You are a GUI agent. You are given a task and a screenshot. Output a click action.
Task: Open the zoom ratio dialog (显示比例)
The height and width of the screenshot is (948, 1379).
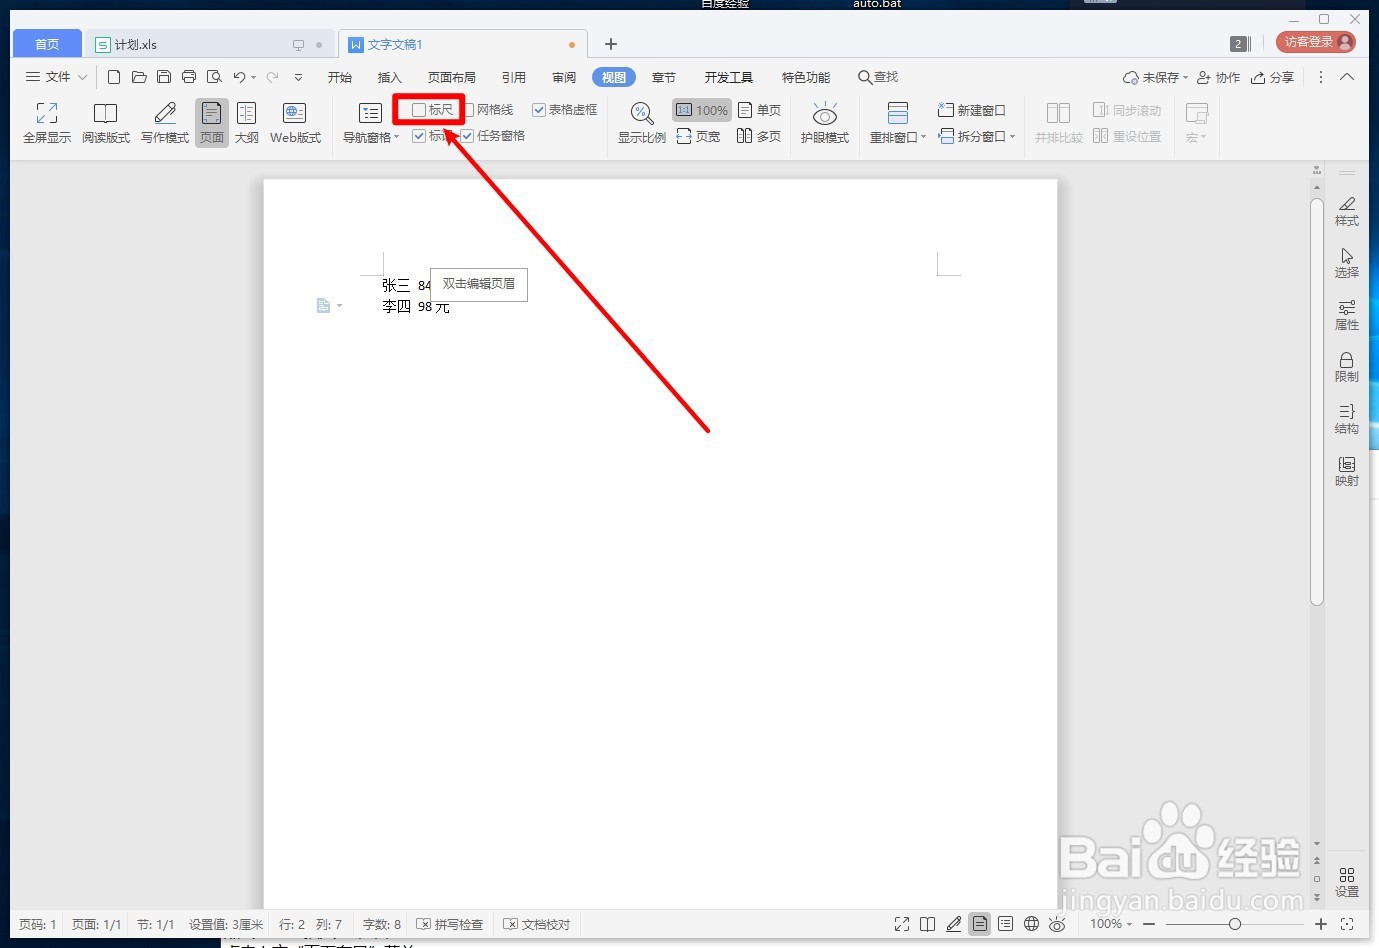pyautogui.click(x=642, y=123)
